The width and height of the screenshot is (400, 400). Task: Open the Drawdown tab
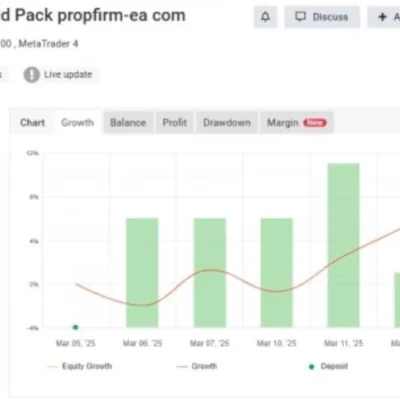pos(227,123)
